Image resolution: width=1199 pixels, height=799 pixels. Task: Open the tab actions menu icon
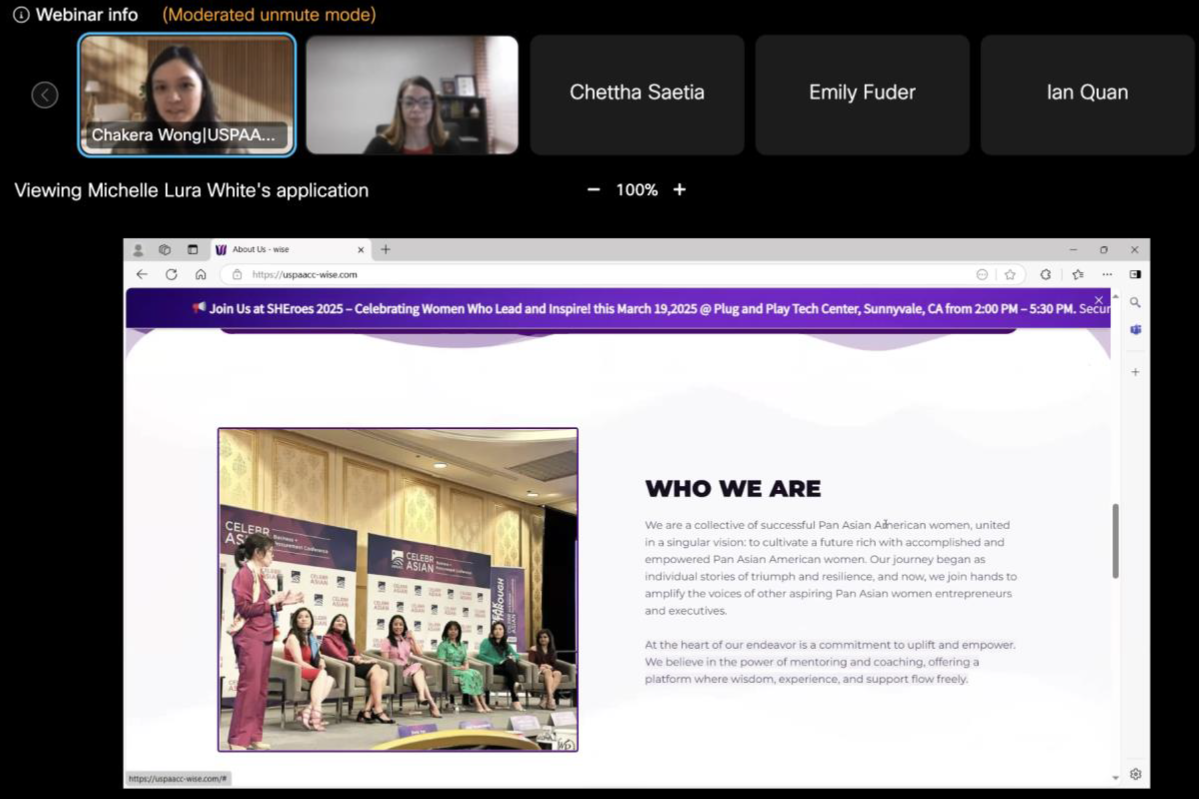click(193, 249)
